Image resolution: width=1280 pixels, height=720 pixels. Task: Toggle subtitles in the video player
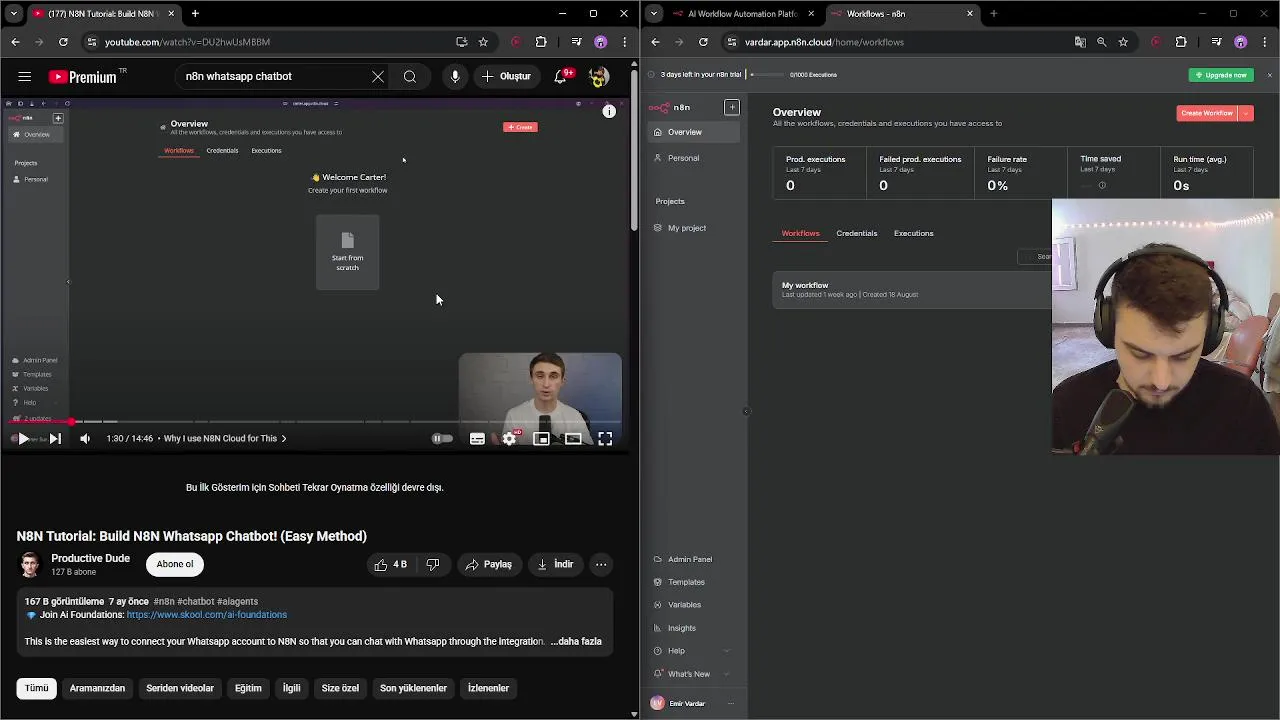tap(477, 438)
